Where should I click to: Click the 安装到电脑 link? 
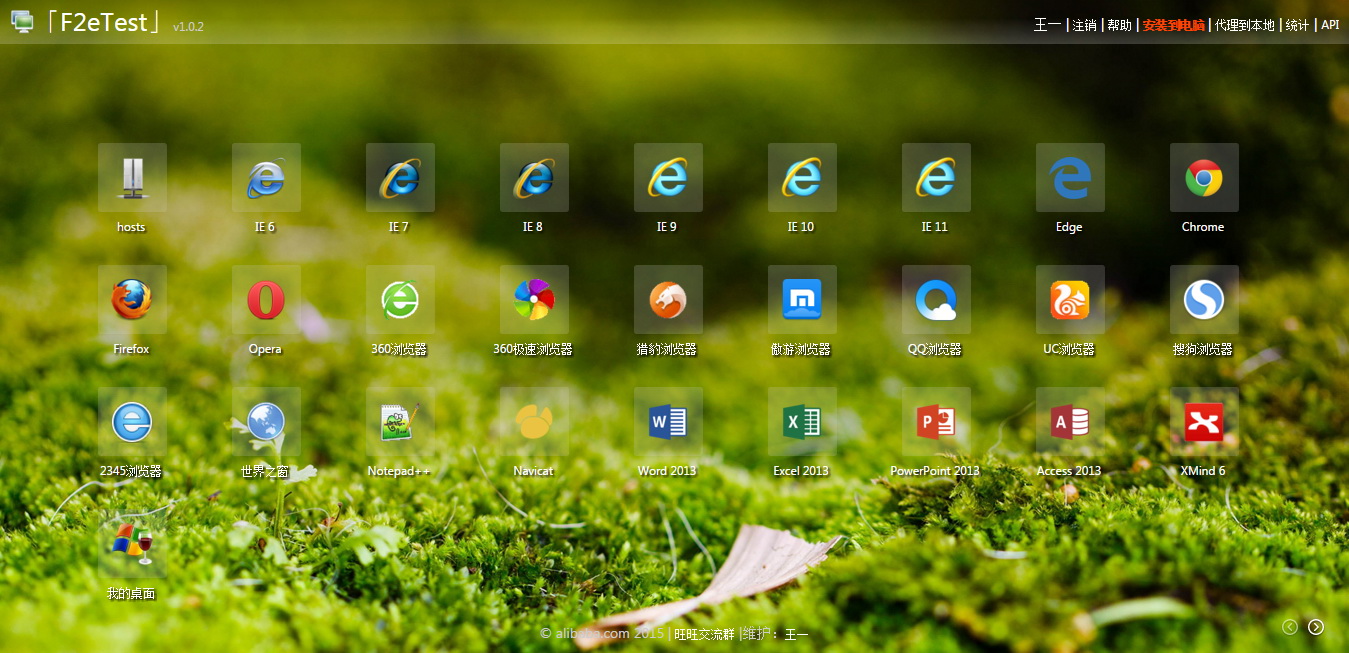(x=1173, y=25)
